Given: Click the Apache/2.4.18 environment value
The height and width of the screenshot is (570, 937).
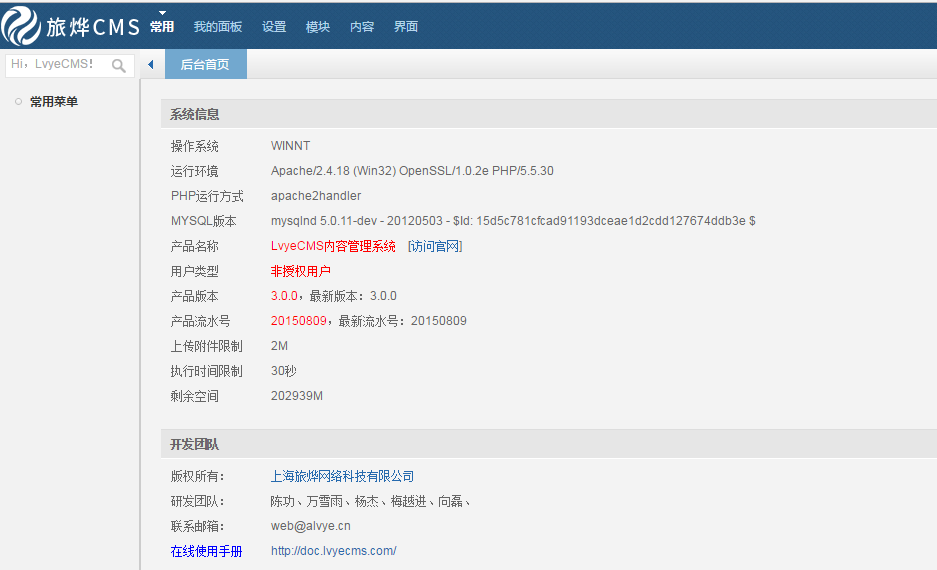Looking at the screenshot, I should click(x=412, y=171).
